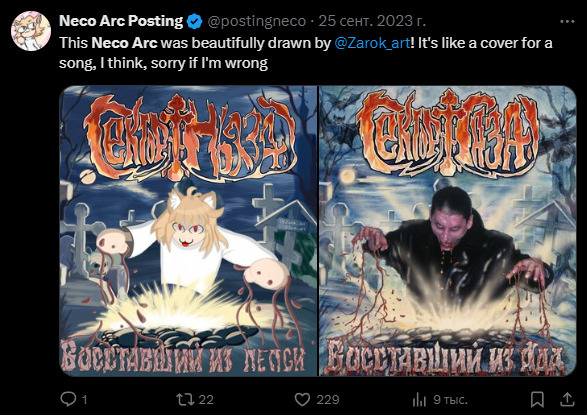The image size is (587, 415).
Task: Click the repost count 22
Action: (206, 400)
